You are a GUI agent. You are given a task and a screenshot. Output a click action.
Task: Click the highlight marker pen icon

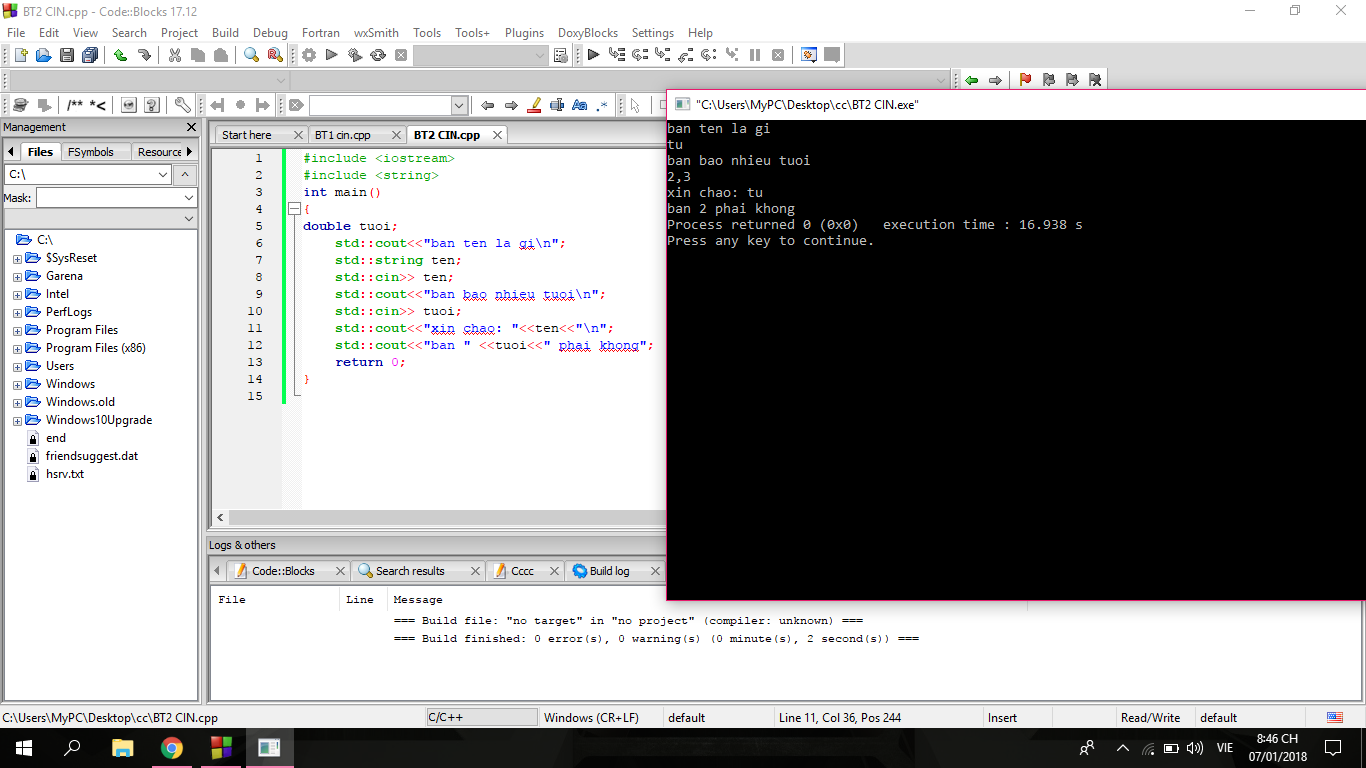coord(534,105)
